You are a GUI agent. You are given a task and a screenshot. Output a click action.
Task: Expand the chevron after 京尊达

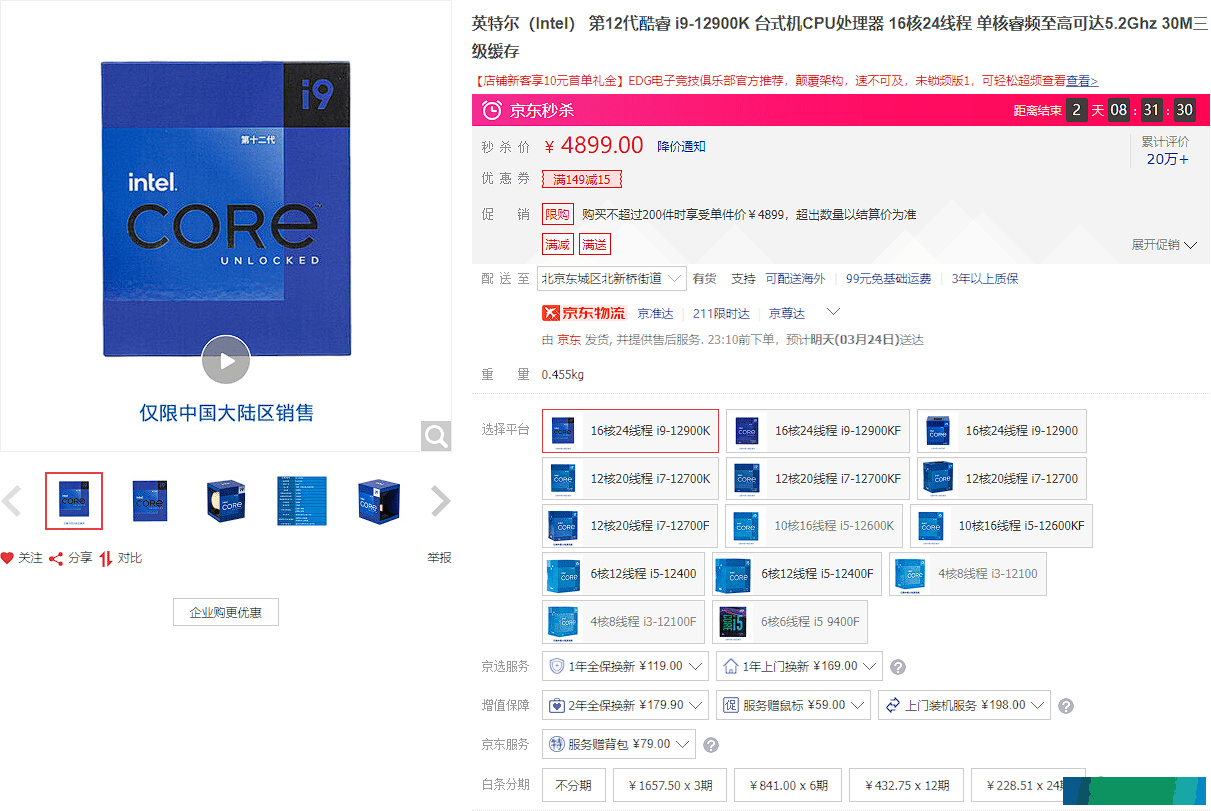(833, 312)
